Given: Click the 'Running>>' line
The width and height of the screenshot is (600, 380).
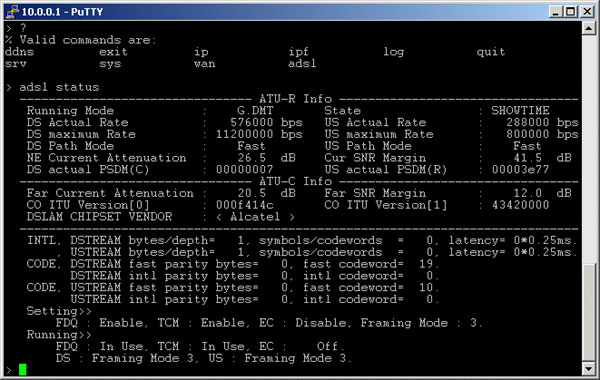Looking at the screenshot, I should point(59,335).
